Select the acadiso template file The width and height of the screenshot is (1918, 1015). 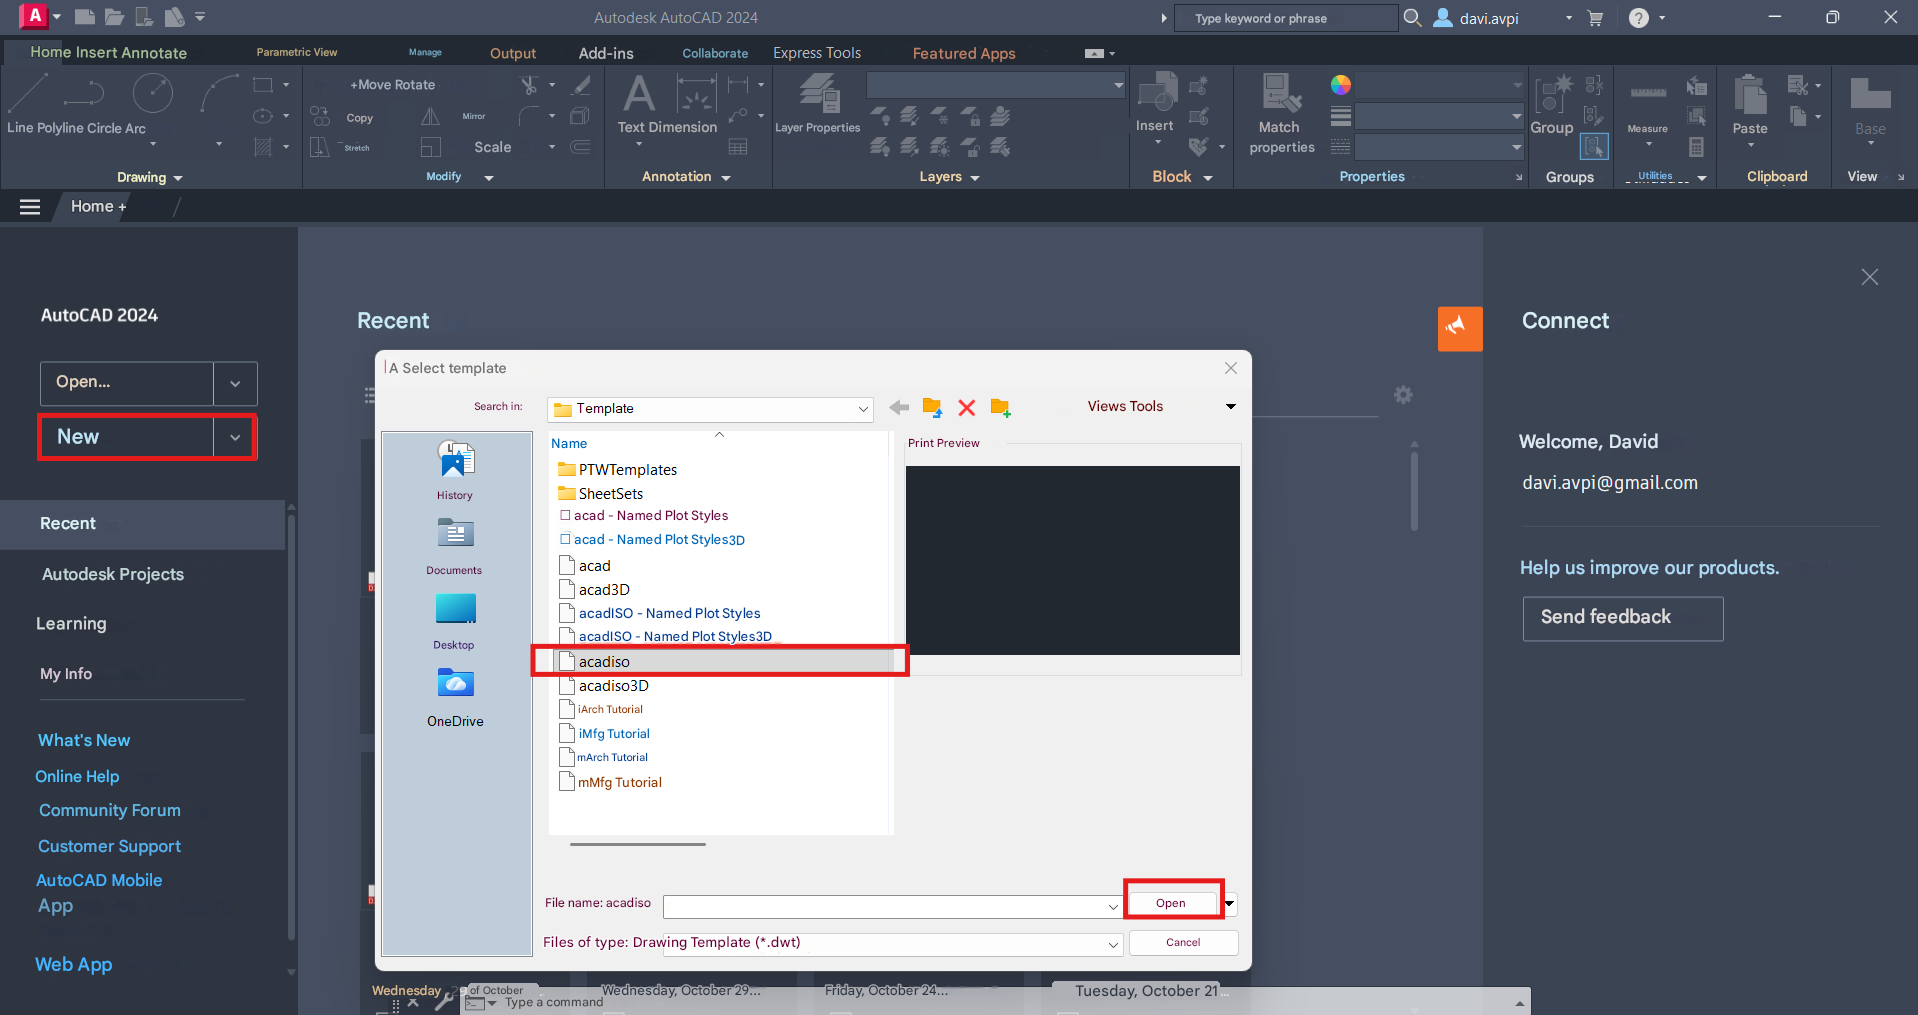pyautogui.click(x=719, y=661)
